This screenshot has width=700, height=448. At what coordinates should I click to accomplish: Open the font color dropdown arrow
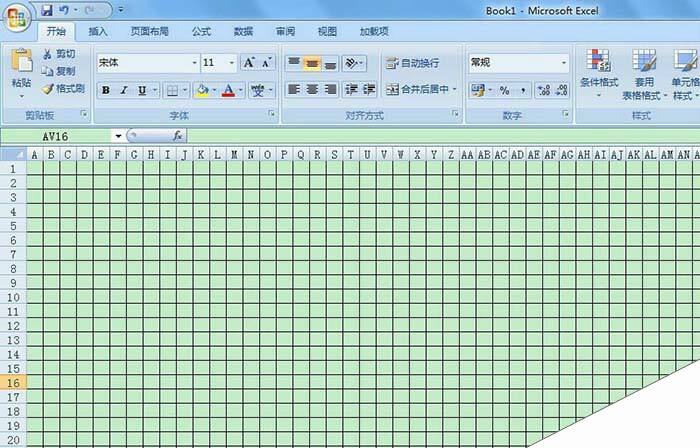pyautogui.click(x=241, y=91)
